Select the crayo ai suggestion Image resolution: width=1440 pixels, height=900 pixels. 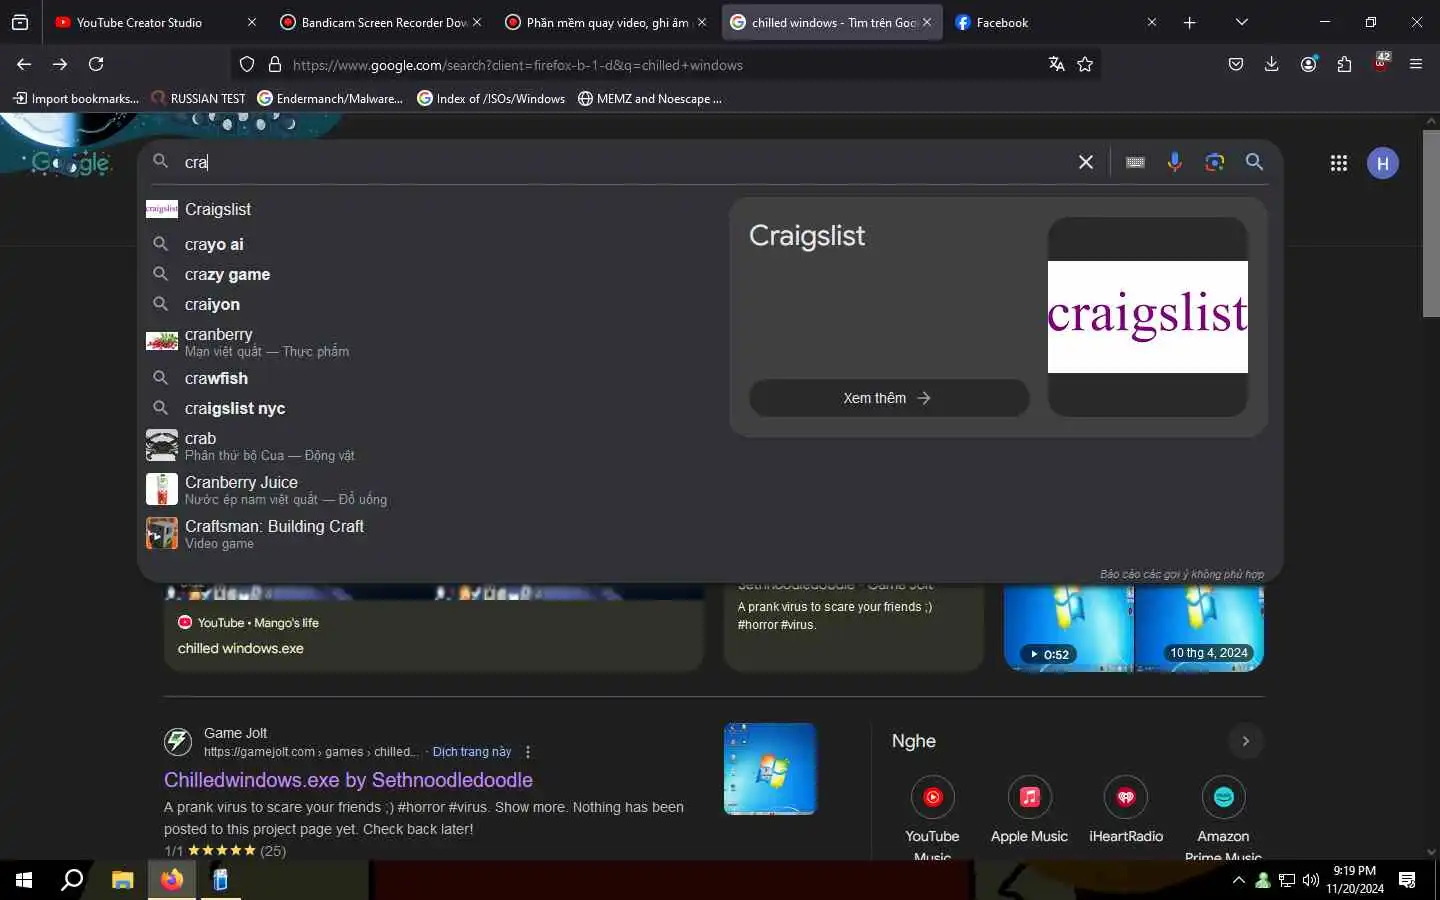430,244
